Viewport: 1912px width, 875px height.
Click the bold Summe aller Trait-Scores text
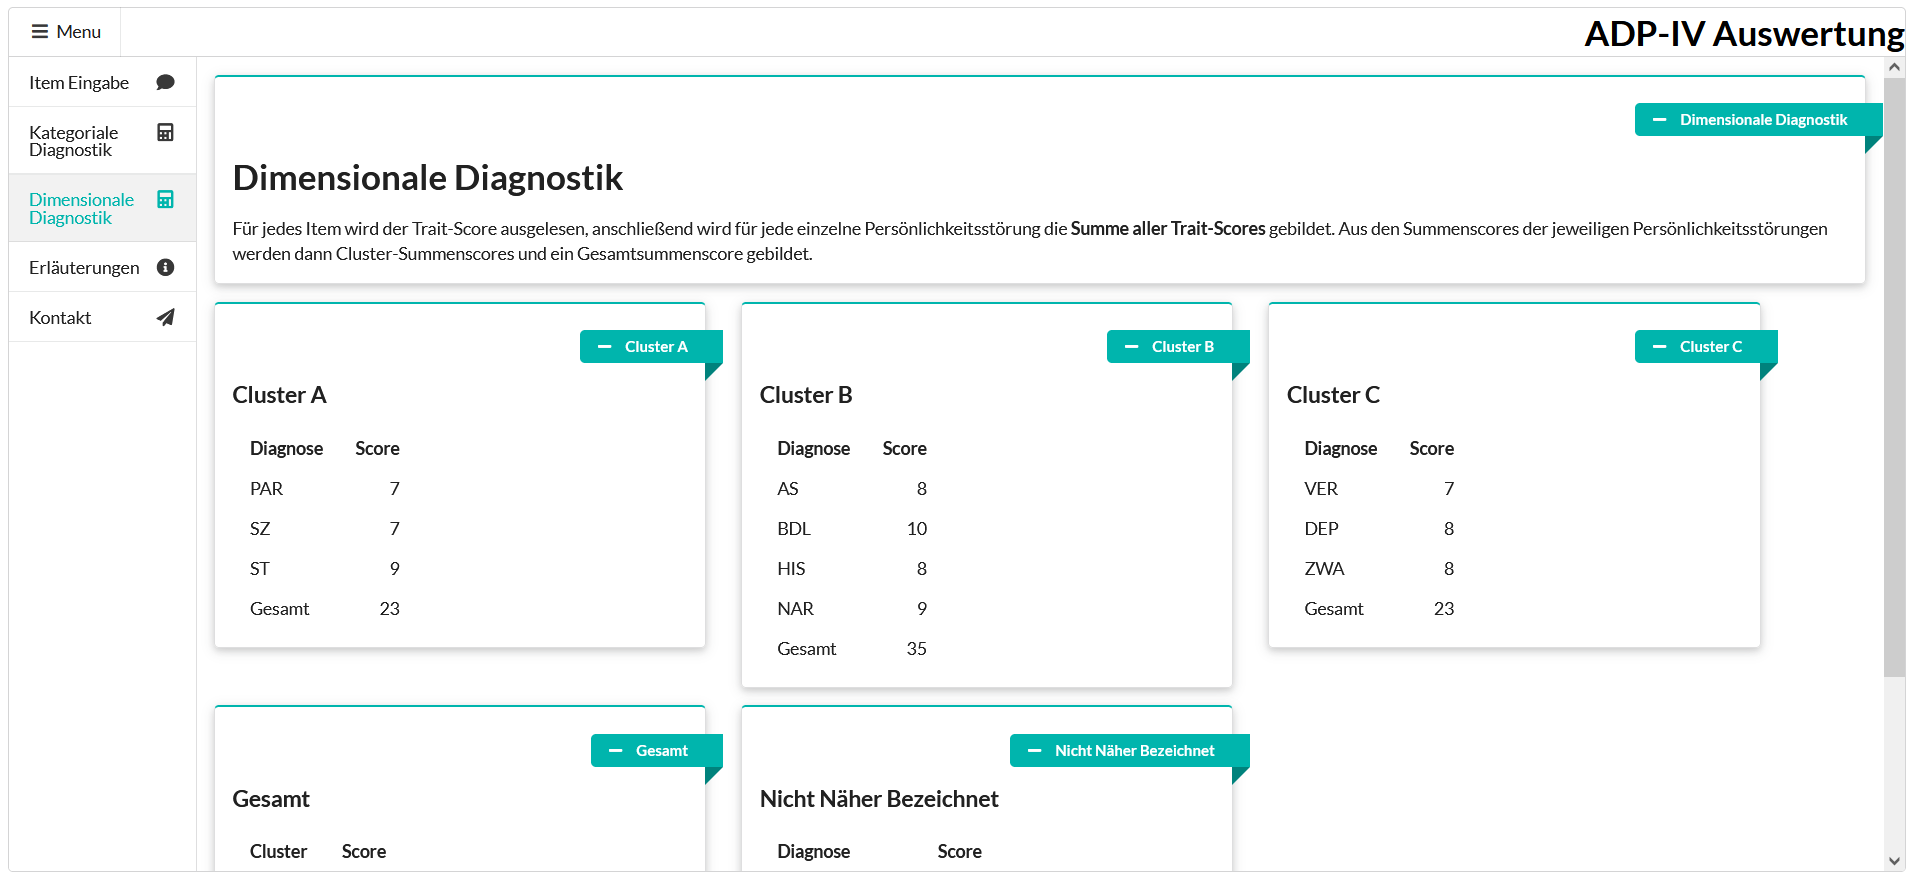[x=1168, y=229]
